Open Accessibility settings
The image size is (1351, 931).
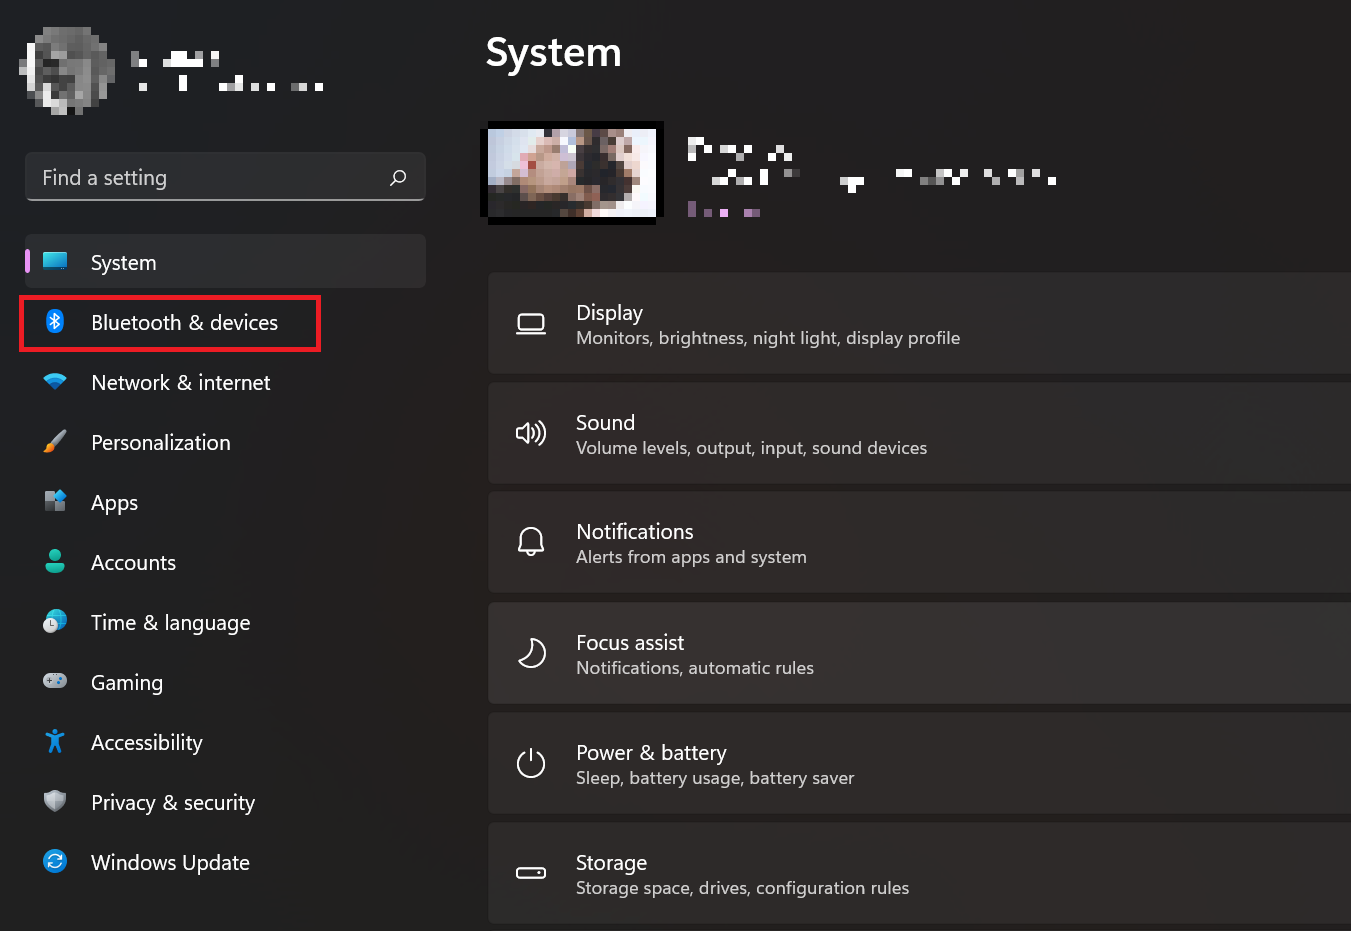(x=226, y=743)
